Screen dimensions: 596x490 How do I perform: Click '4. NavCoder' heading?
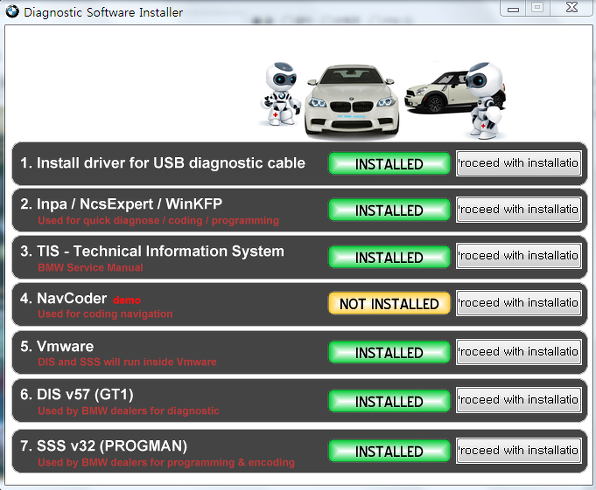pyautogui.click(x=63, y=298)
